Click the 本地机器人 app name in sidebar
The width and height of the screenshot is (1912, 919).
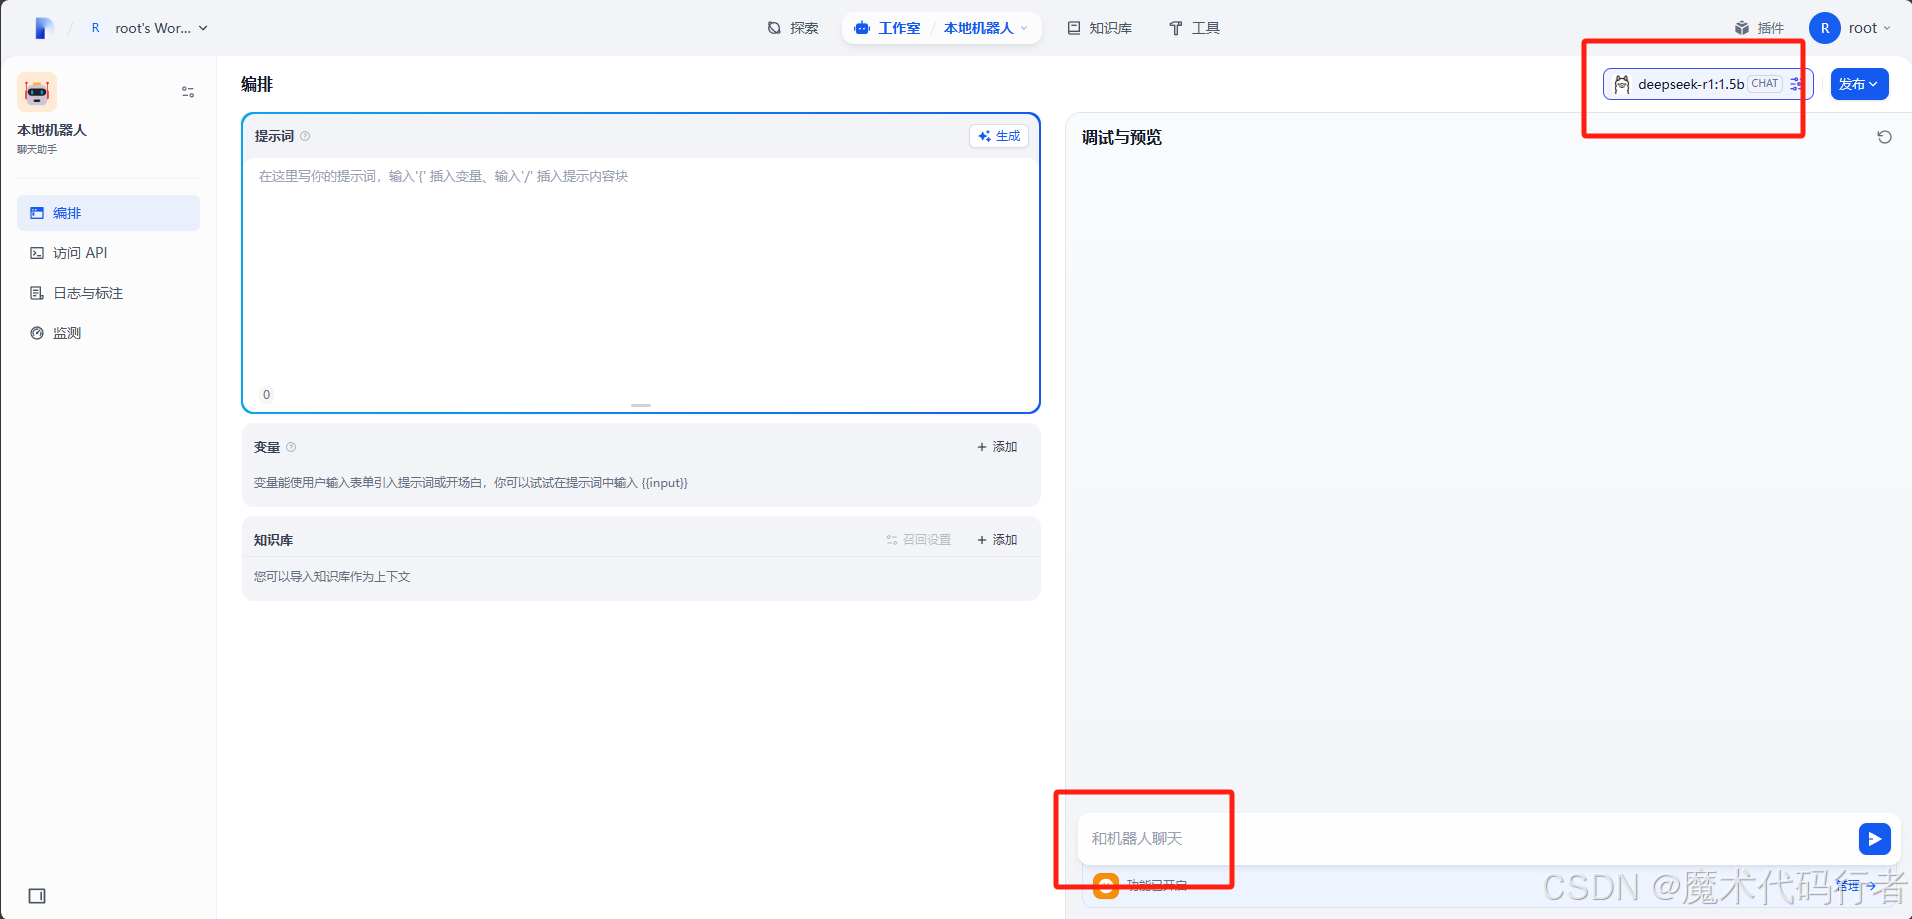point(52,130)
